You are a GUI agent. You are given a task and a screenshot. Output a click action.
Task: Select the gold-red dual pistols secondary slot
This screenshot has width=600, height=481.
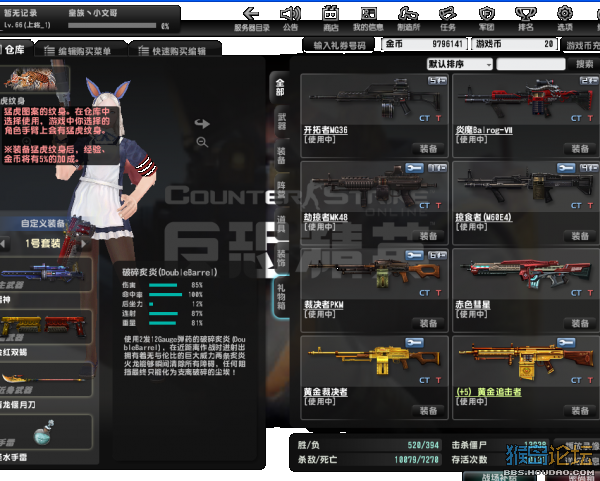(x=45, y=326)
